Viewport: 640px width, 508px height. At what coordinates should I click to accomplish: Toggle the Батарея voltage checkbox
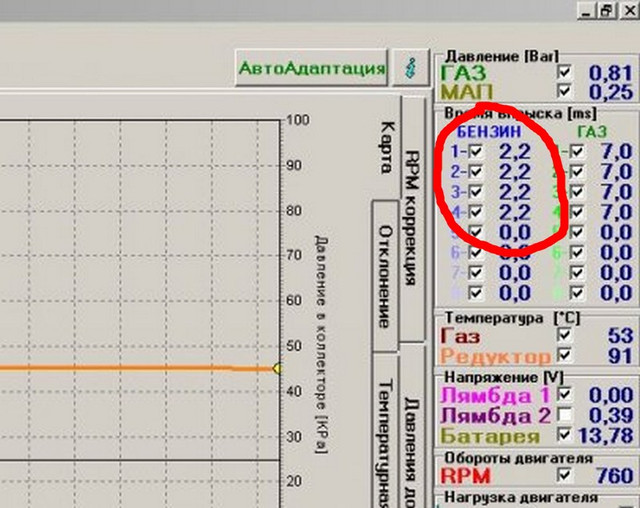click(x=567, y=435)
